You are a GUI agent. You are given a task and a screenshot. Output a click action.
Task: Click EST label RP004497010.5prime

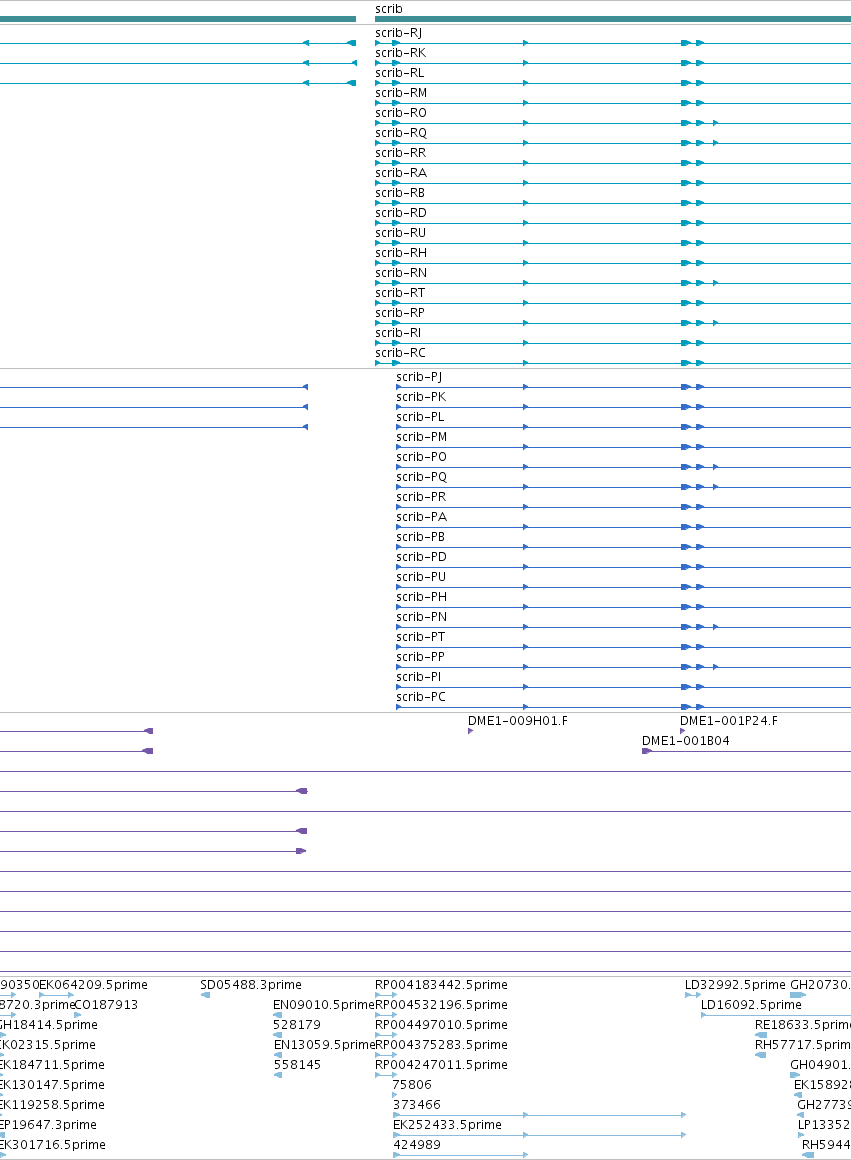tap(442, 1025)
